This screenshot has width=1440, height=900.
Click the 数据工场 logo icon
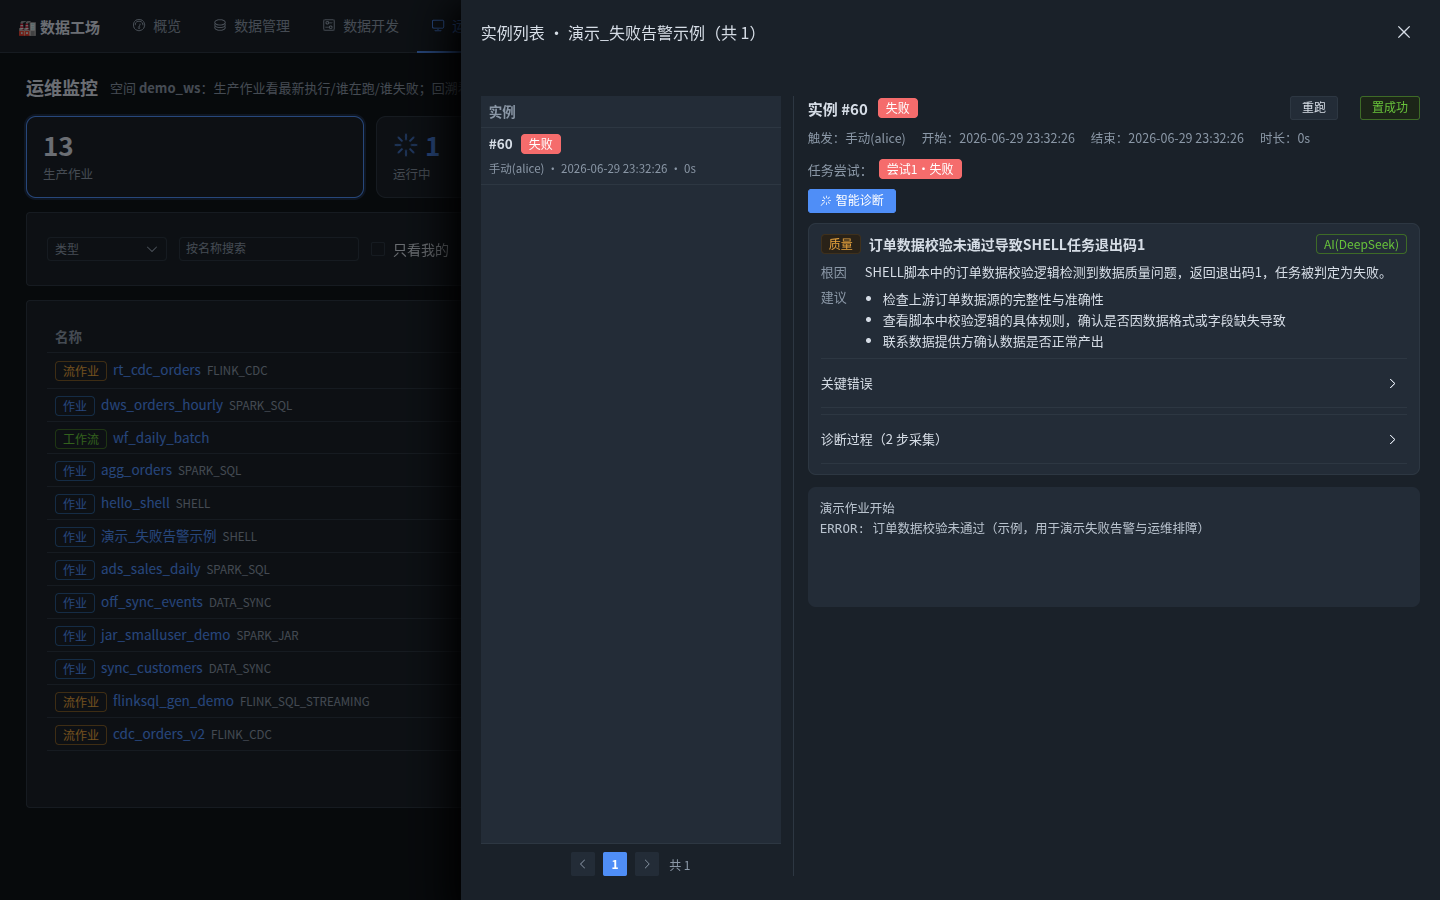(27, 28)
